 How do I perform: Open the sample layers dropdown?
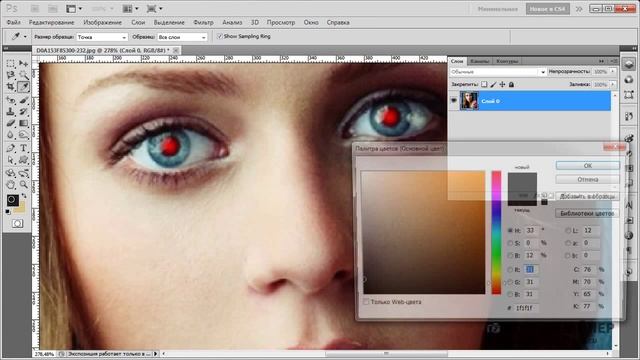click(182, 37)
